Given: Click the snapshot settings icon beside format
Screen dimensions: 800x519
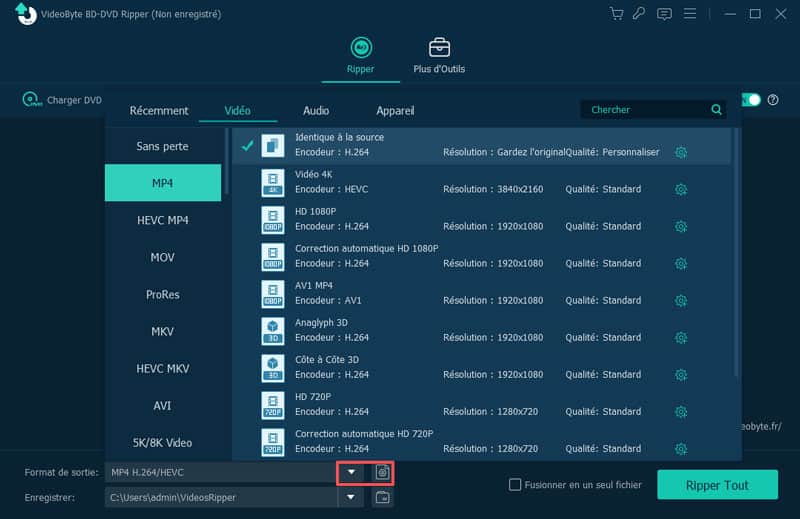Looking at the screenshot, I should 381,472.
